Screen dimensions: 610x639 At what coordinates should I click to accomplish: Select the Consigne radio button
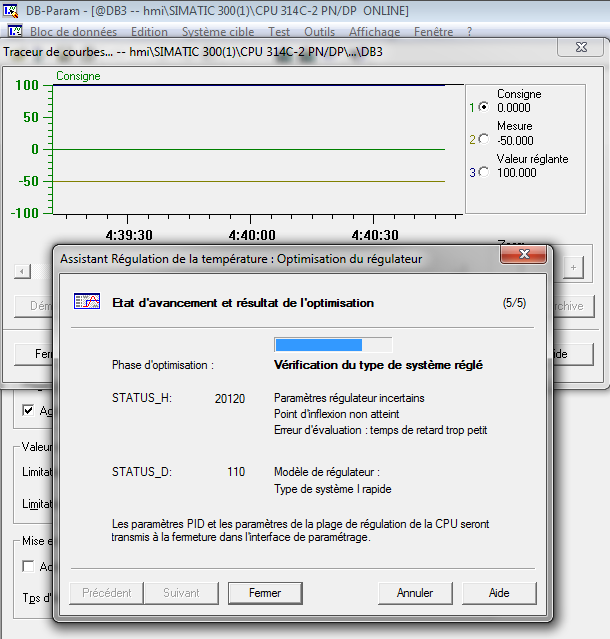click(485, 107)
